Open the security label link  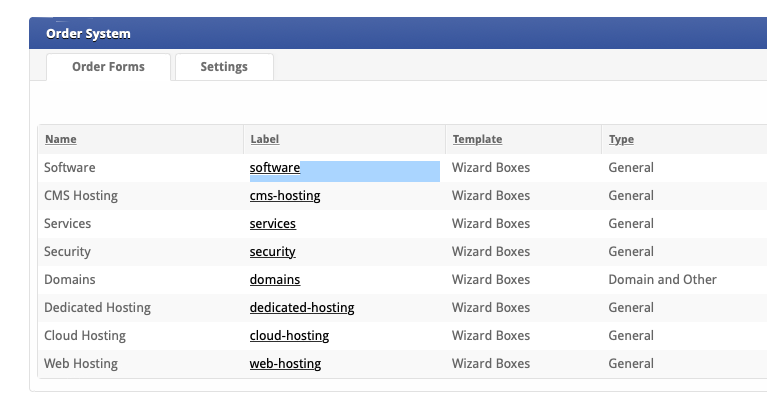click(272, 251)
